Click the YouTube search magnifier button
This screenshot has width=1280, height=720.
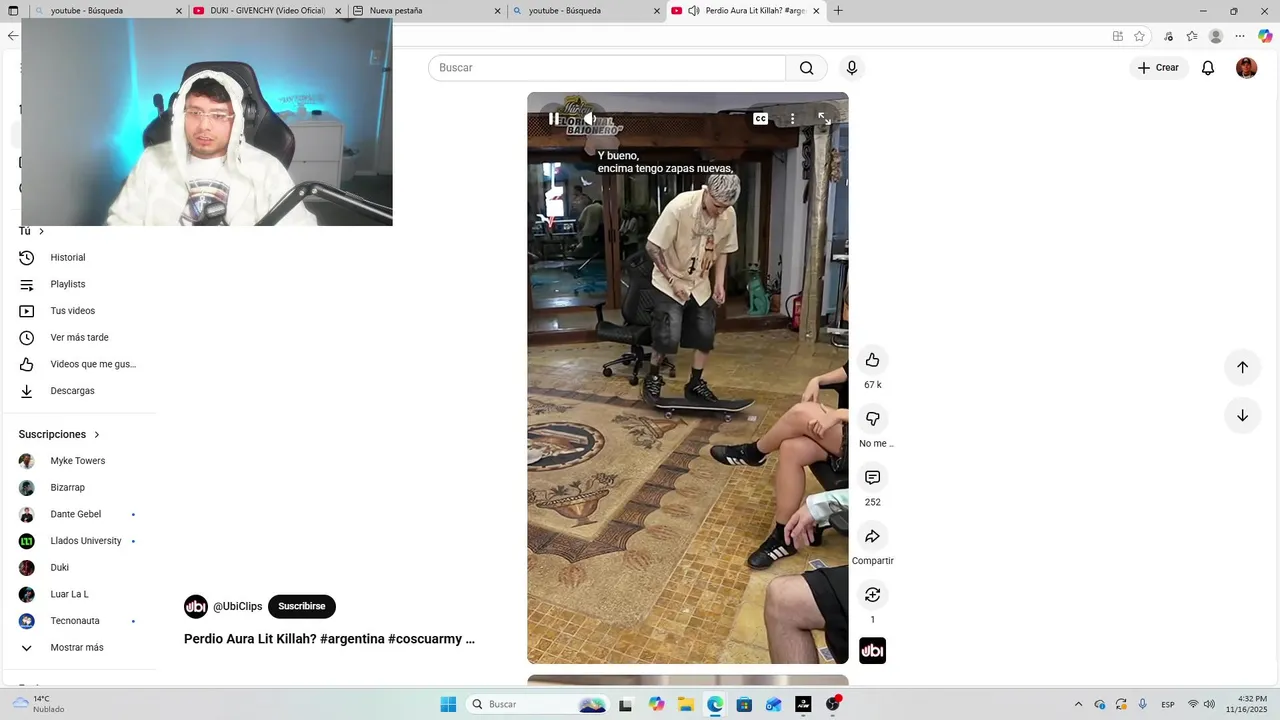[806, 68]
